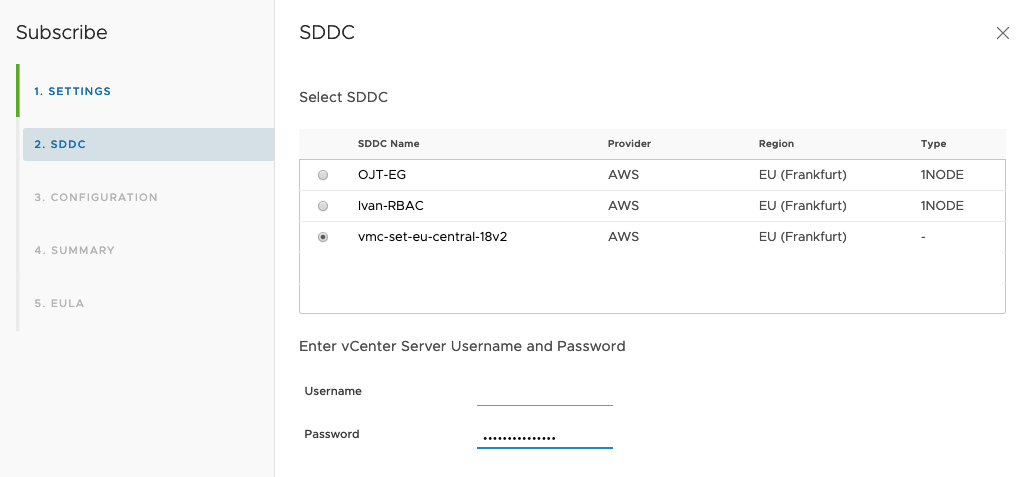Click the Provider column header
This screenshot has height=477, width=1027.
[629, 144]
